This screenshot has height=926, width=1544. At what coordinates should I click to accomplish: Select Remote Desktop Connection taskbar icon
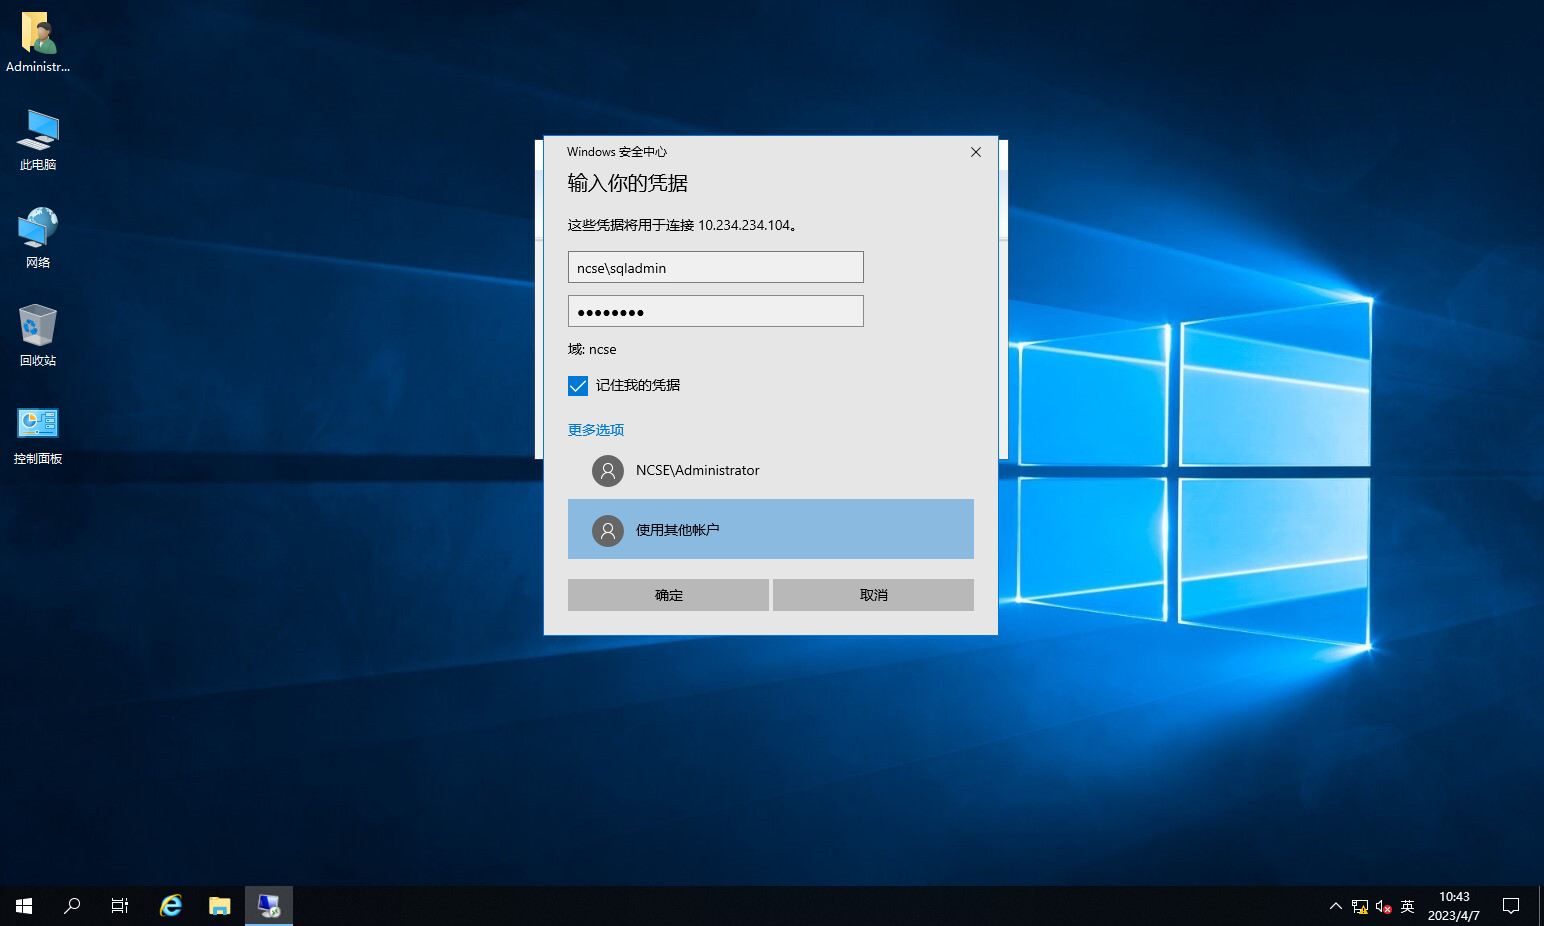click(268, 906)
